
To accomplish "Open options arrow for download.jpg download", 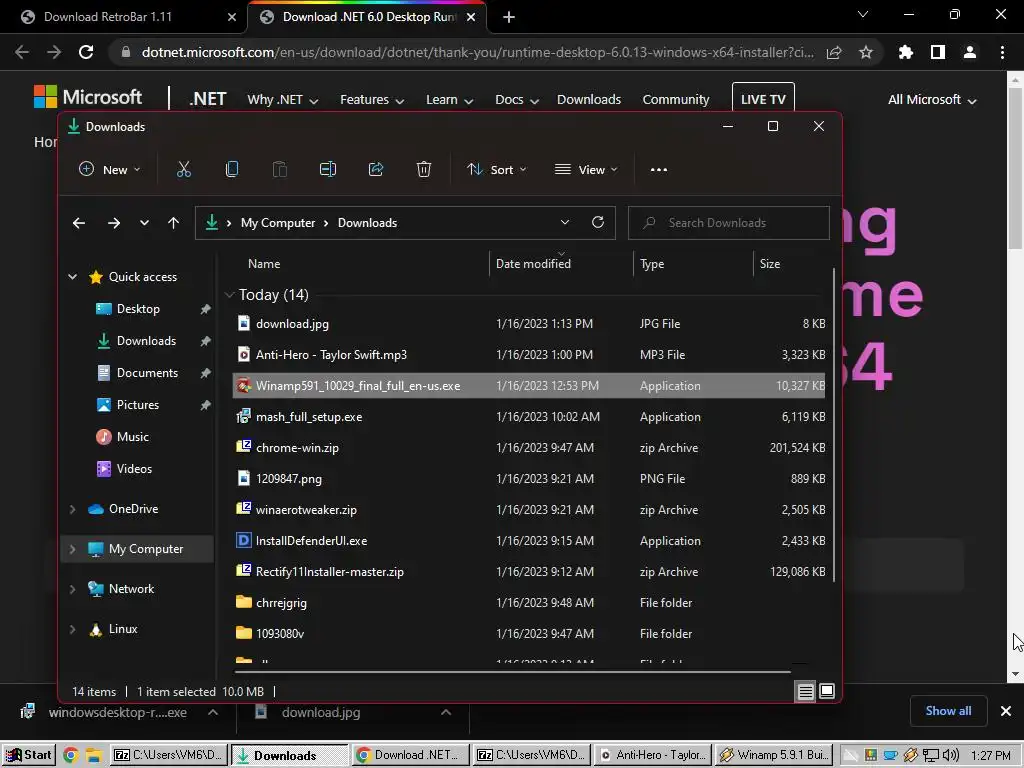I will 446,712.
